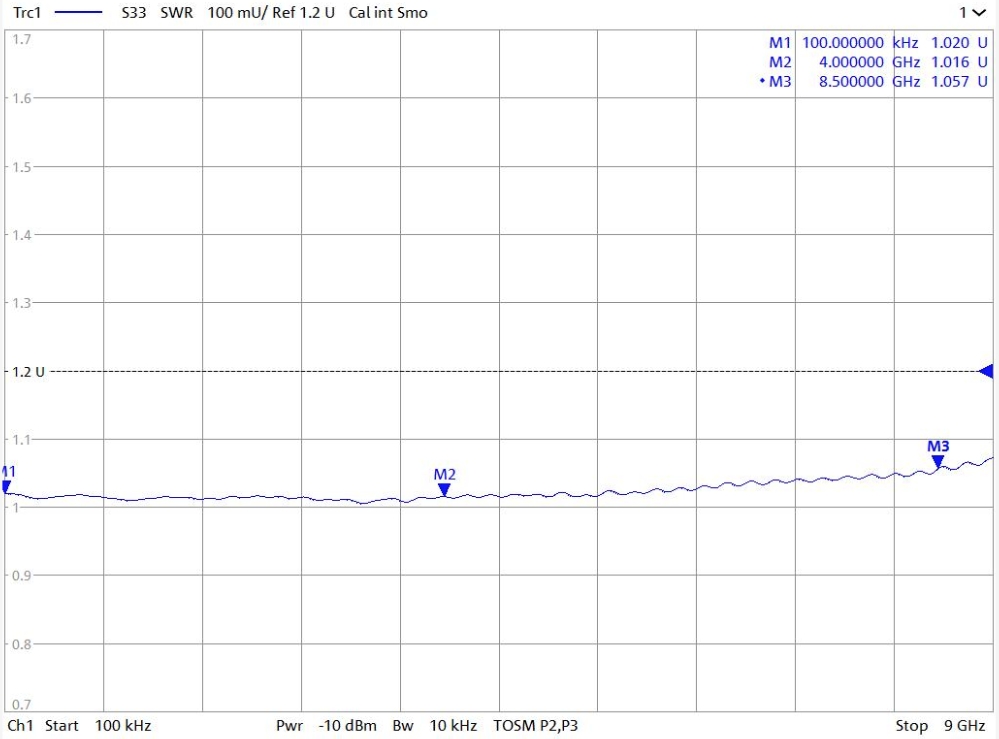
Task: Click the M1 marker triangle on the trace
Action: (5, 488)
